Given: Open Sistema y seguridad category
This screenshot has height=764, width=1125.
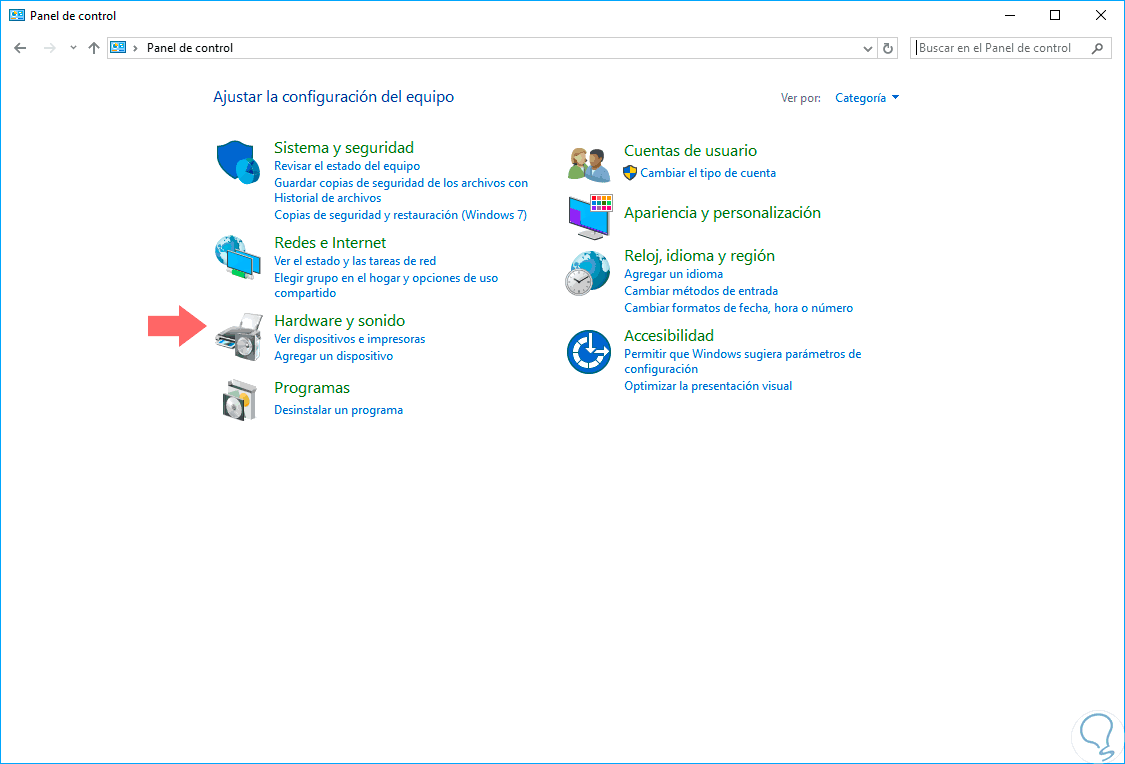Looking at the screenshot, I should click(344, 148).
